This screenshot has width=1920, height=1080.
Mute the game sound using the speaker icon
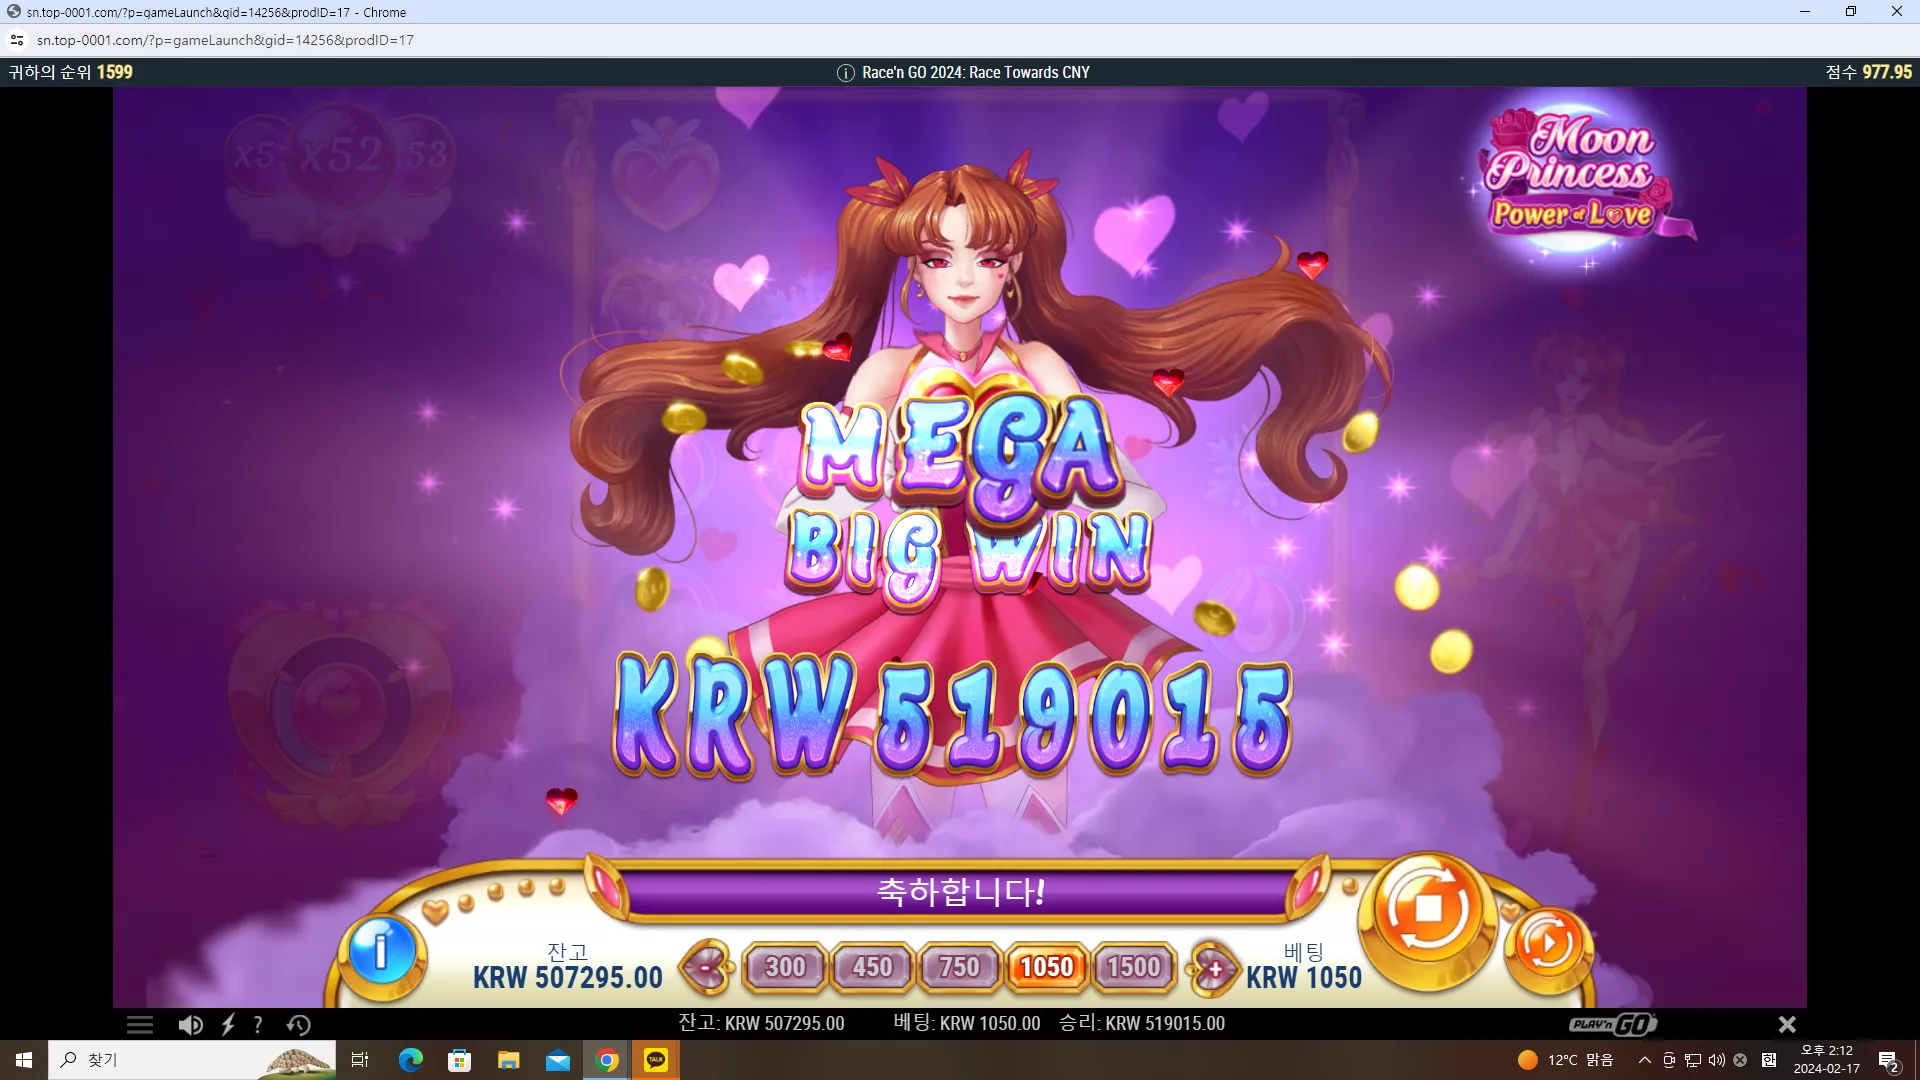[x=190, y=1025]
